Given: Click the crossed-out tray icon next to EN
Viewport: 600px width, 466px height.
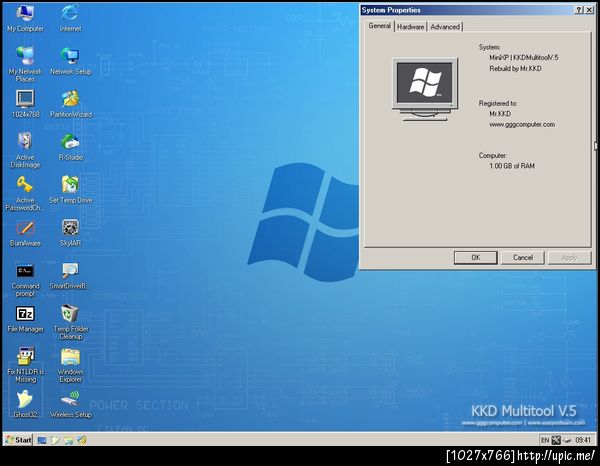Looking at the screenshot, I should point(556,440).
